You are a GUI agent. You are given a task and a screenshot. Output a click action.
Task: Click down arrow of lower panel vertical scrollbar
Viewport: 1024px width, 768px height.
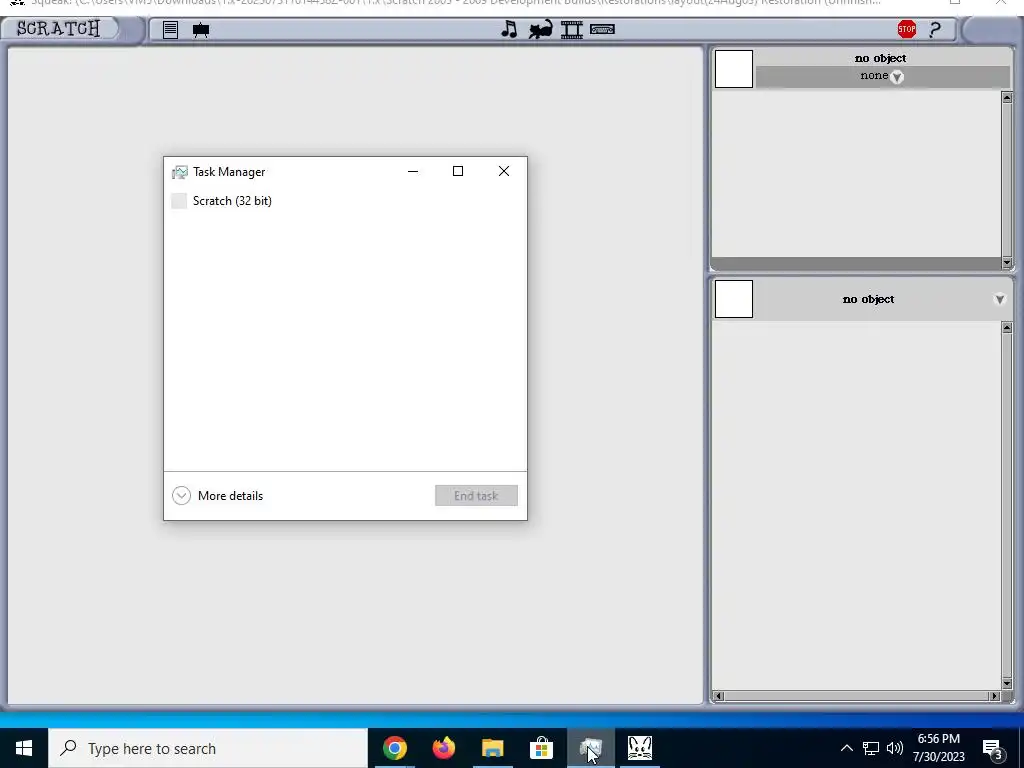click(1006, 683)
